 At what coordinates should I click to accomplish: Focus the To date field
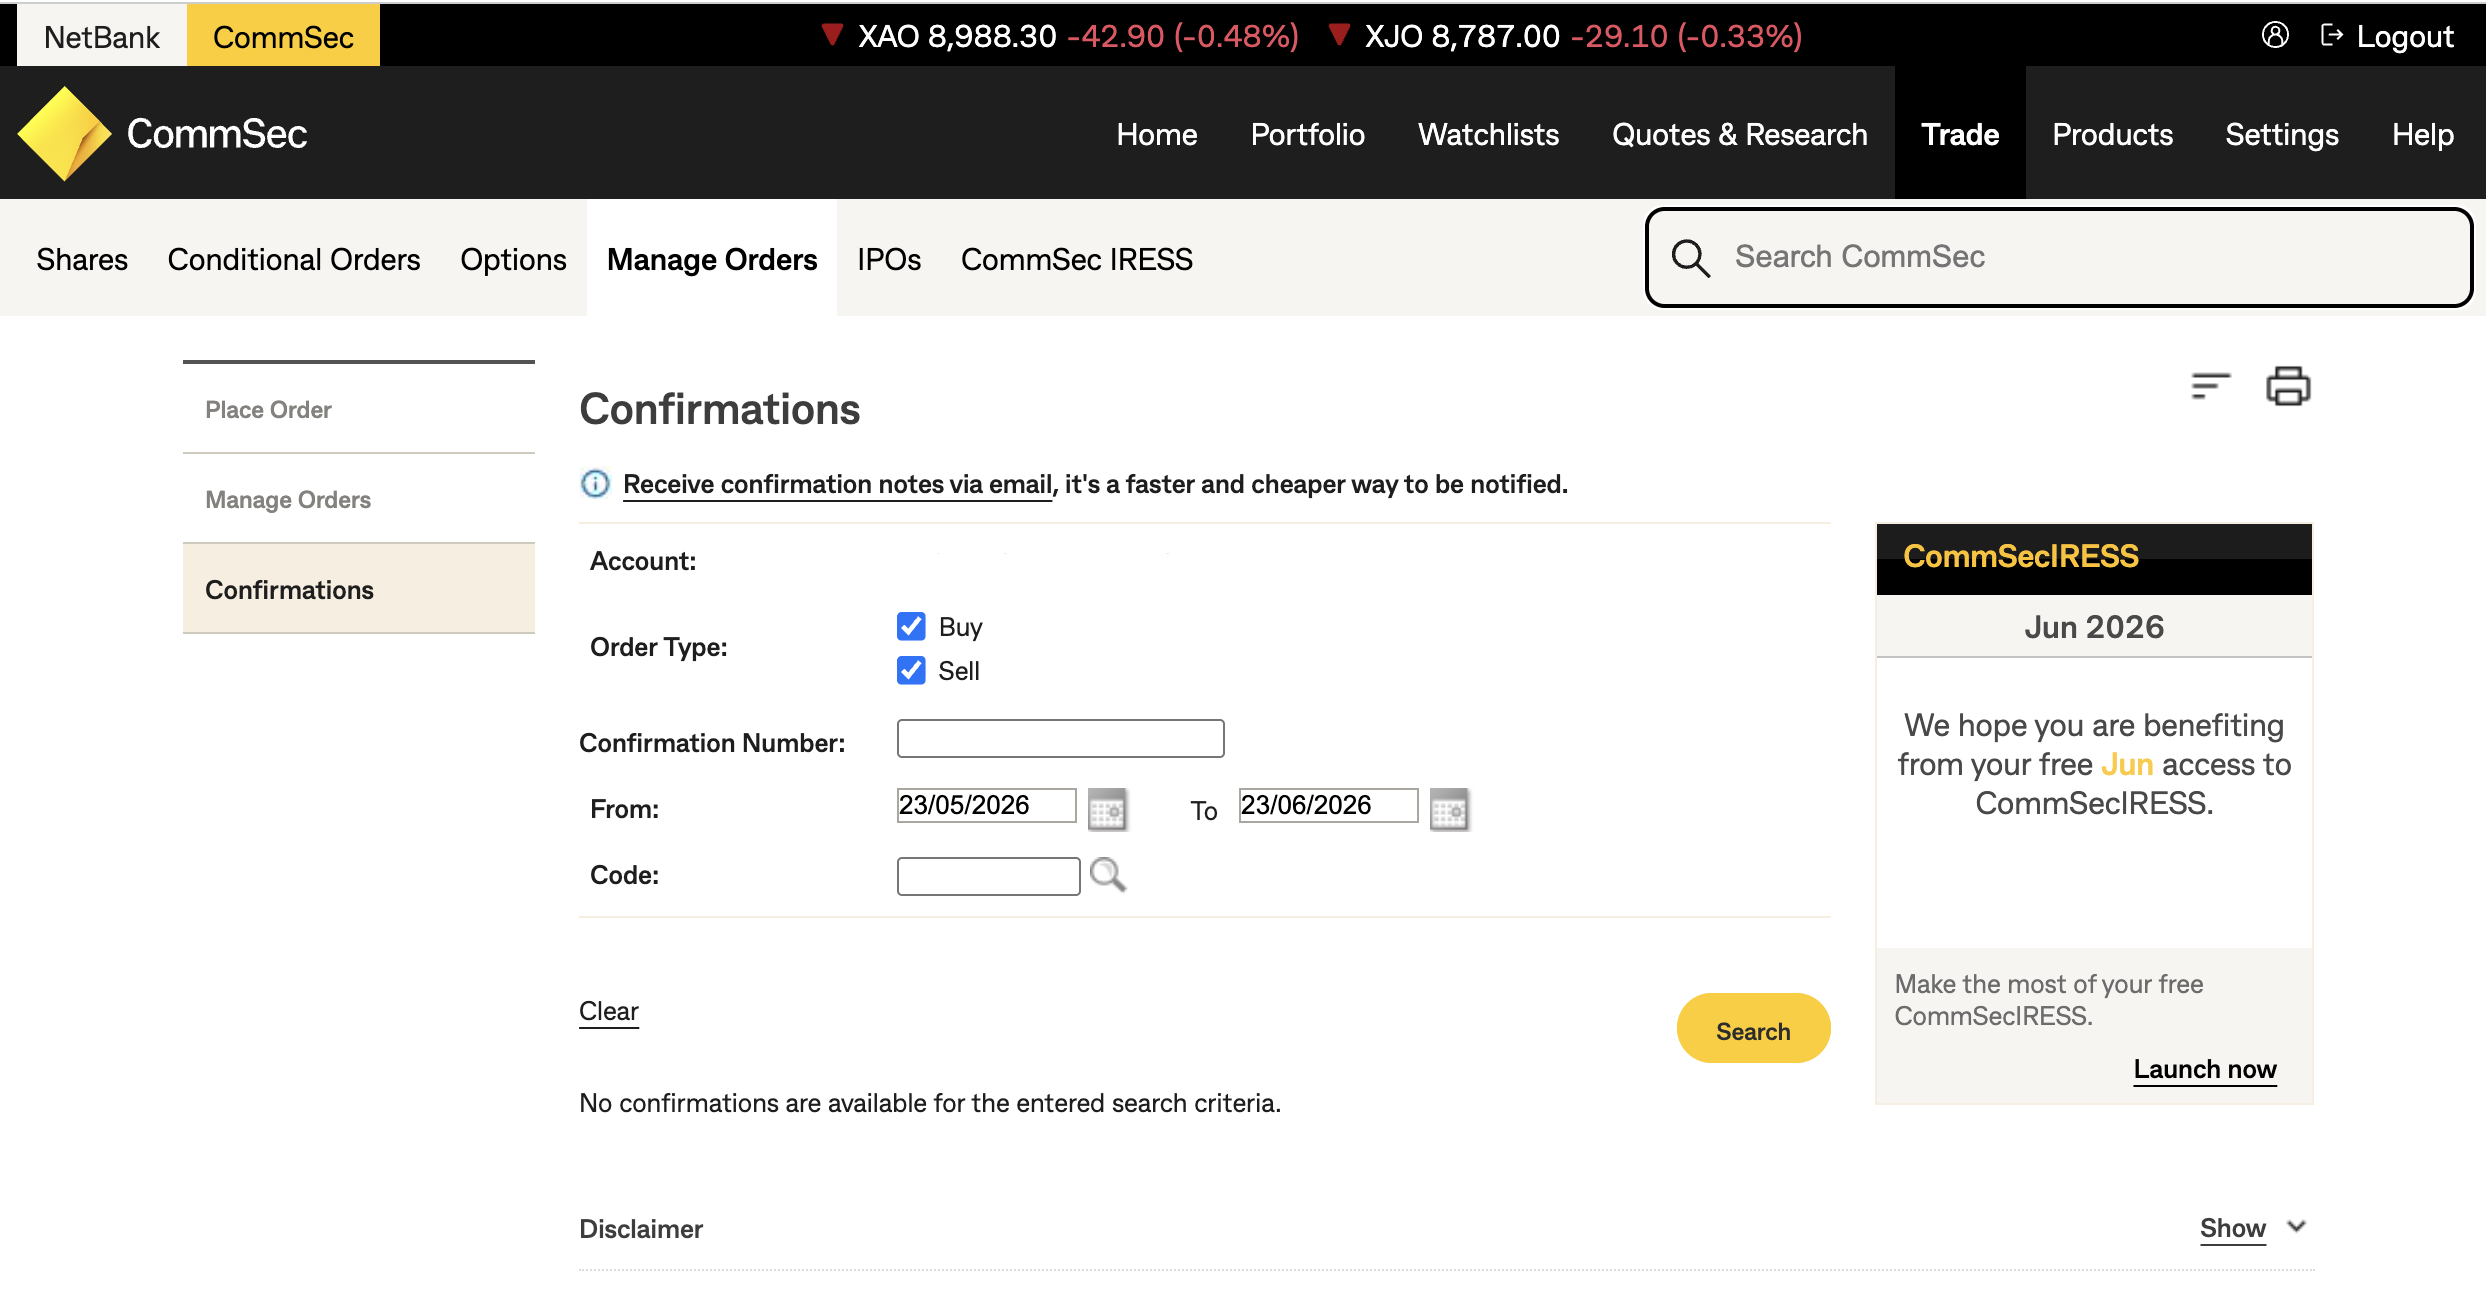(x=1328, y=805)
